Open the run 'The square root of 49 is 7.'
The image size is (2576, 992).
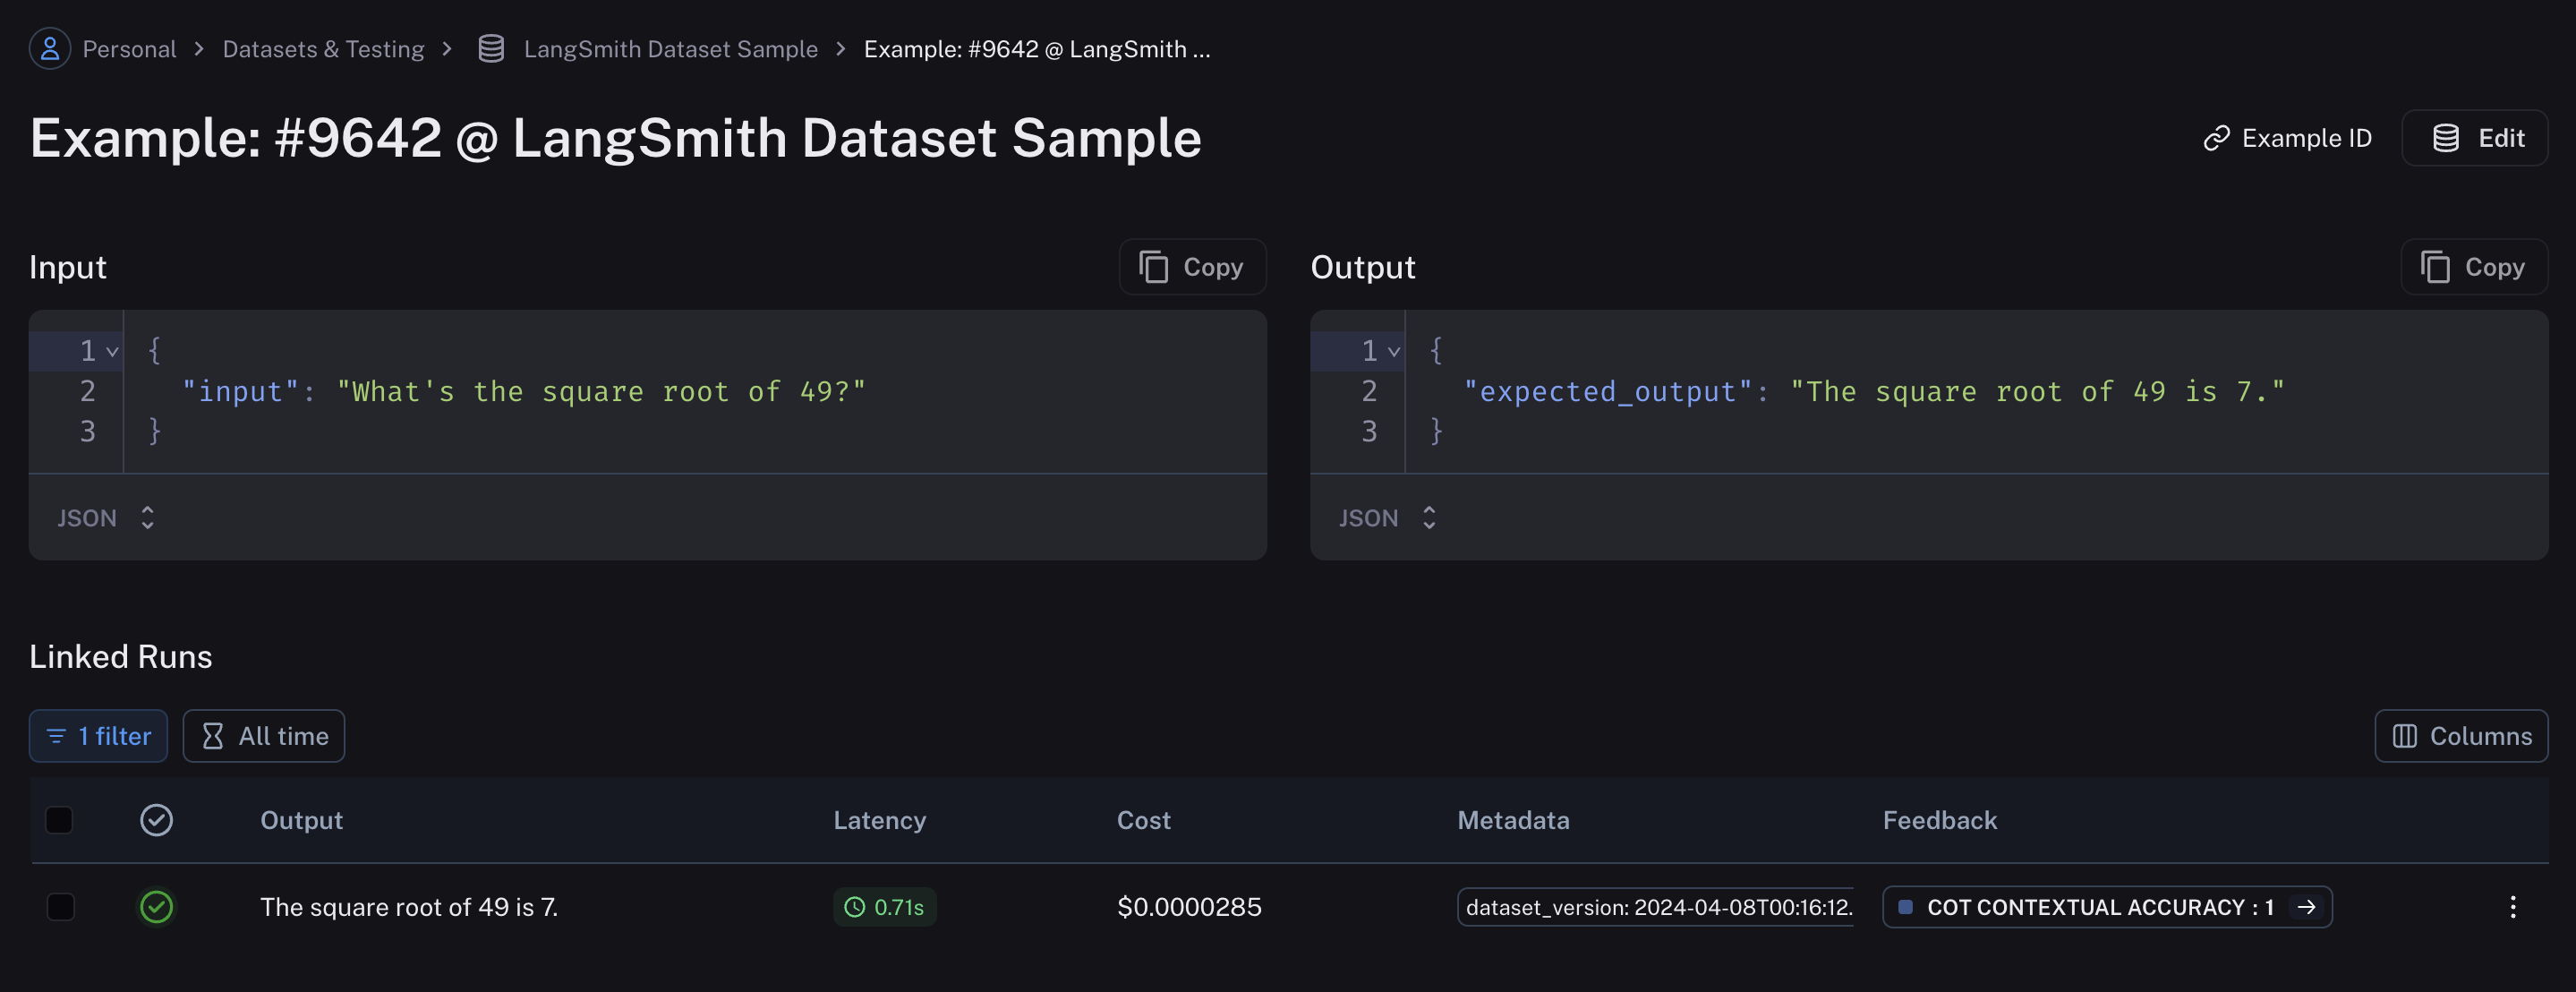point(409,907)
